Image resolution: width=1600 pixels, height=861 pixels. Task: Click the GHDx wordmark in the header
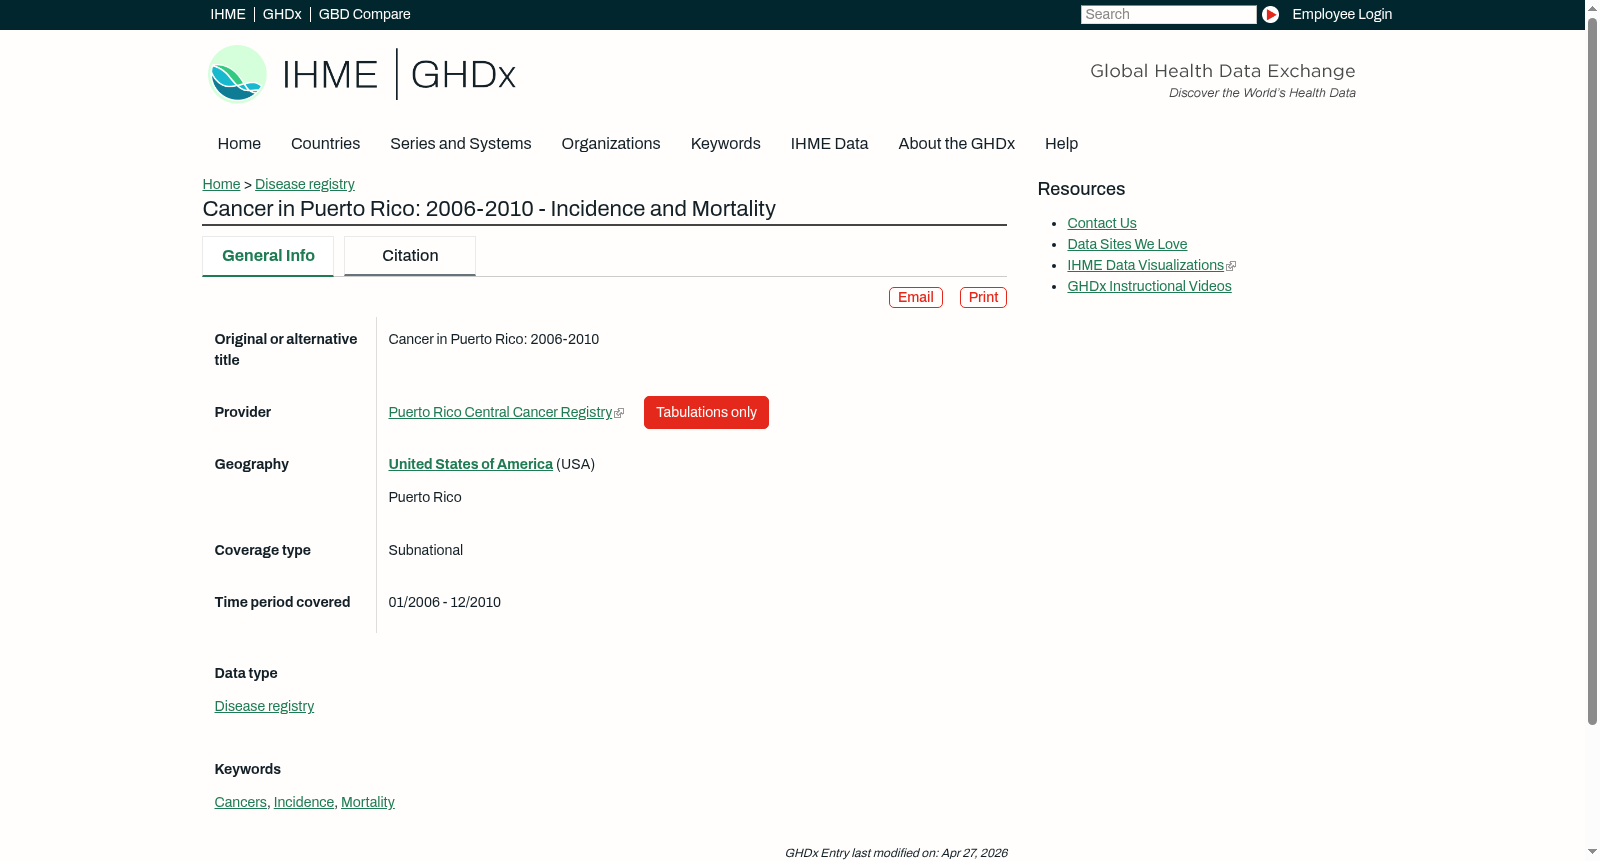tap(463, 75)
